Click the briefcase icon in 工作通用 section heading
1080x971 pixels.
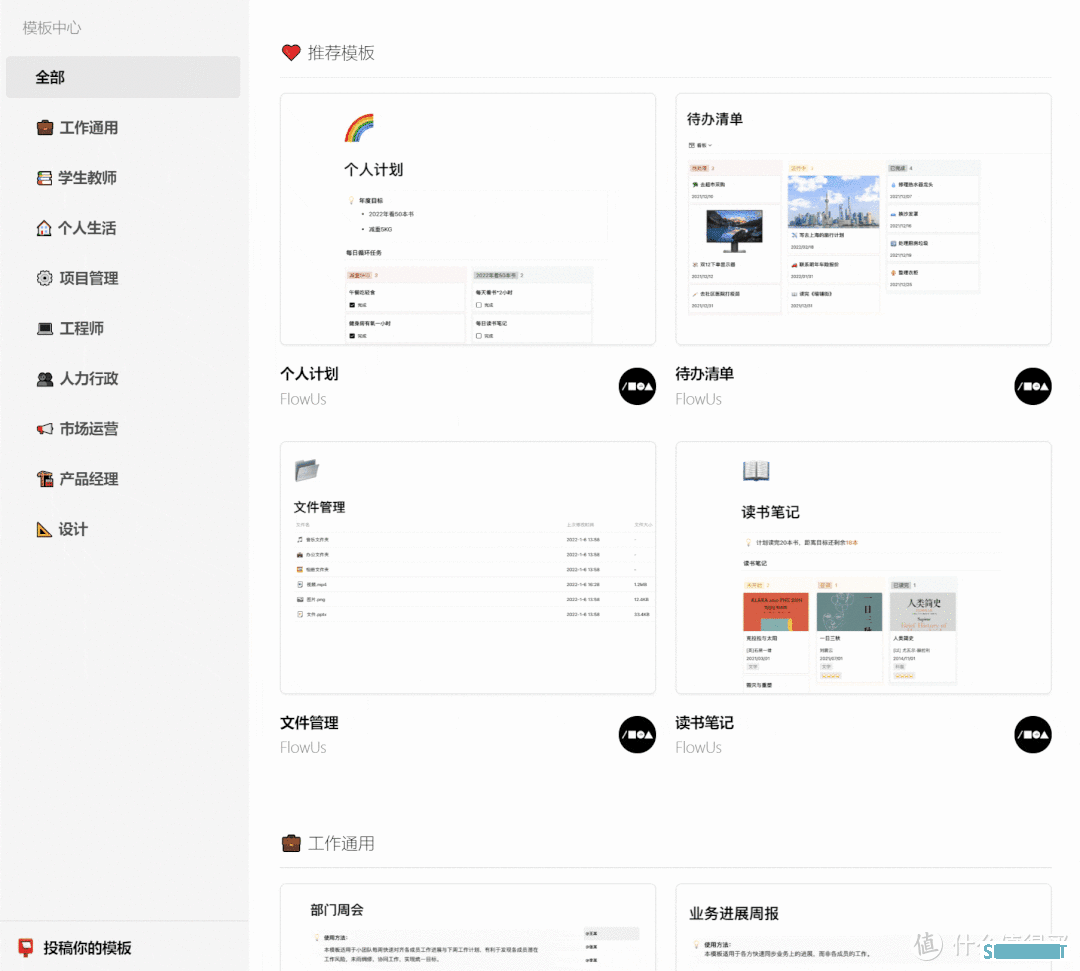pyautogui.click(x=291, y=843)
